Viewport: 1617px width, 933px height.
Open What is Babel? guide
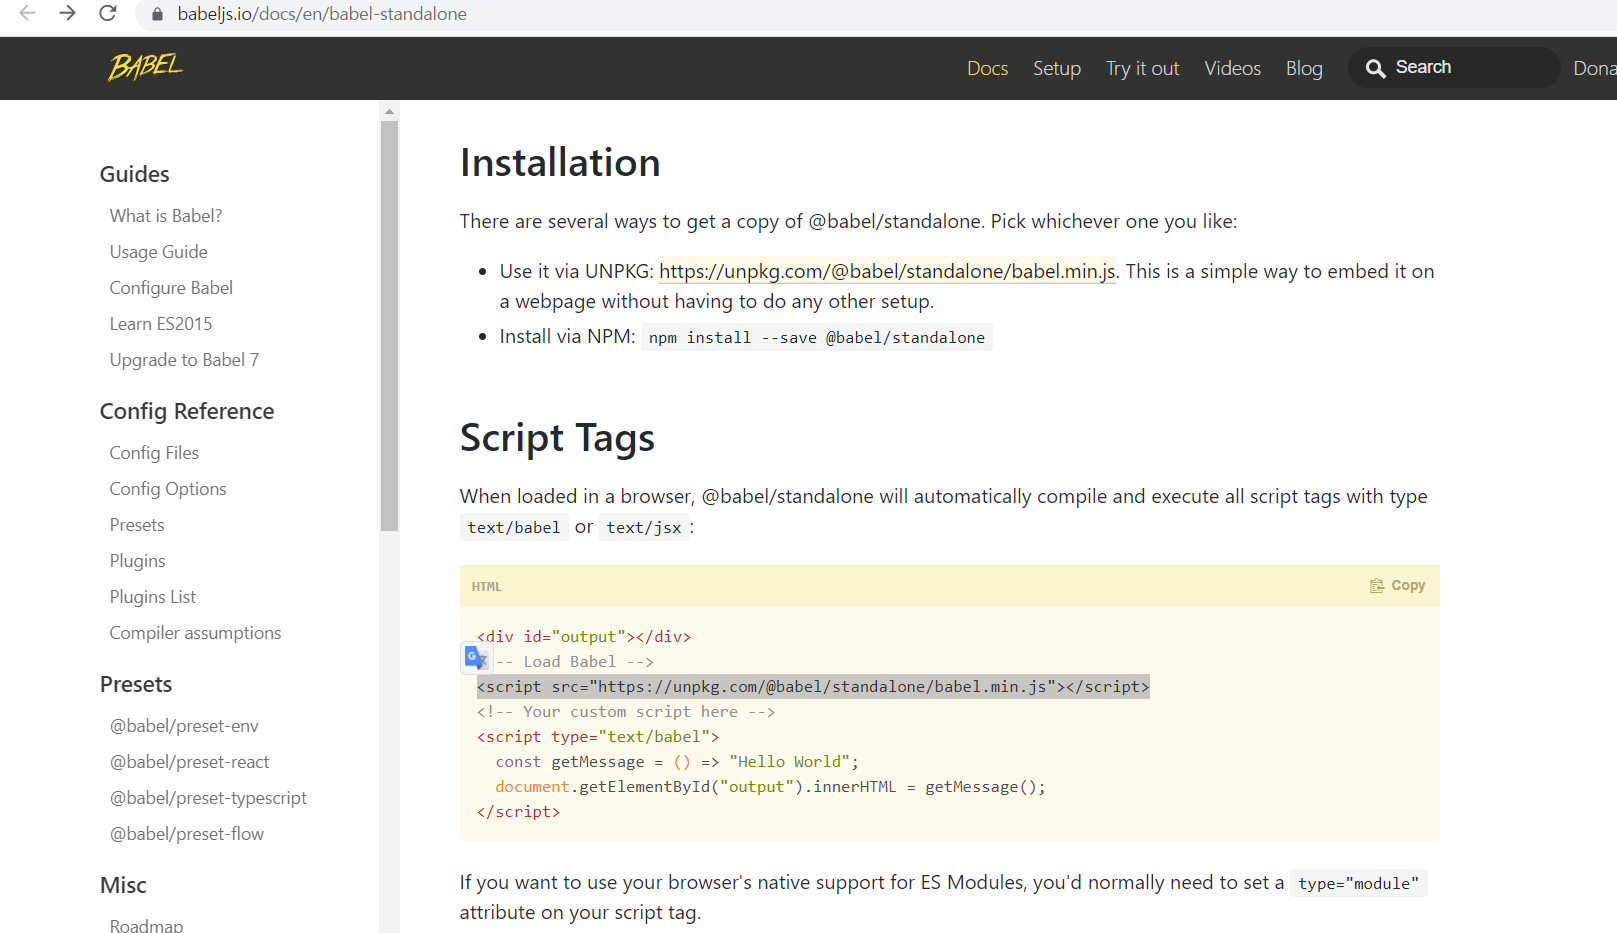click(166, 216)
